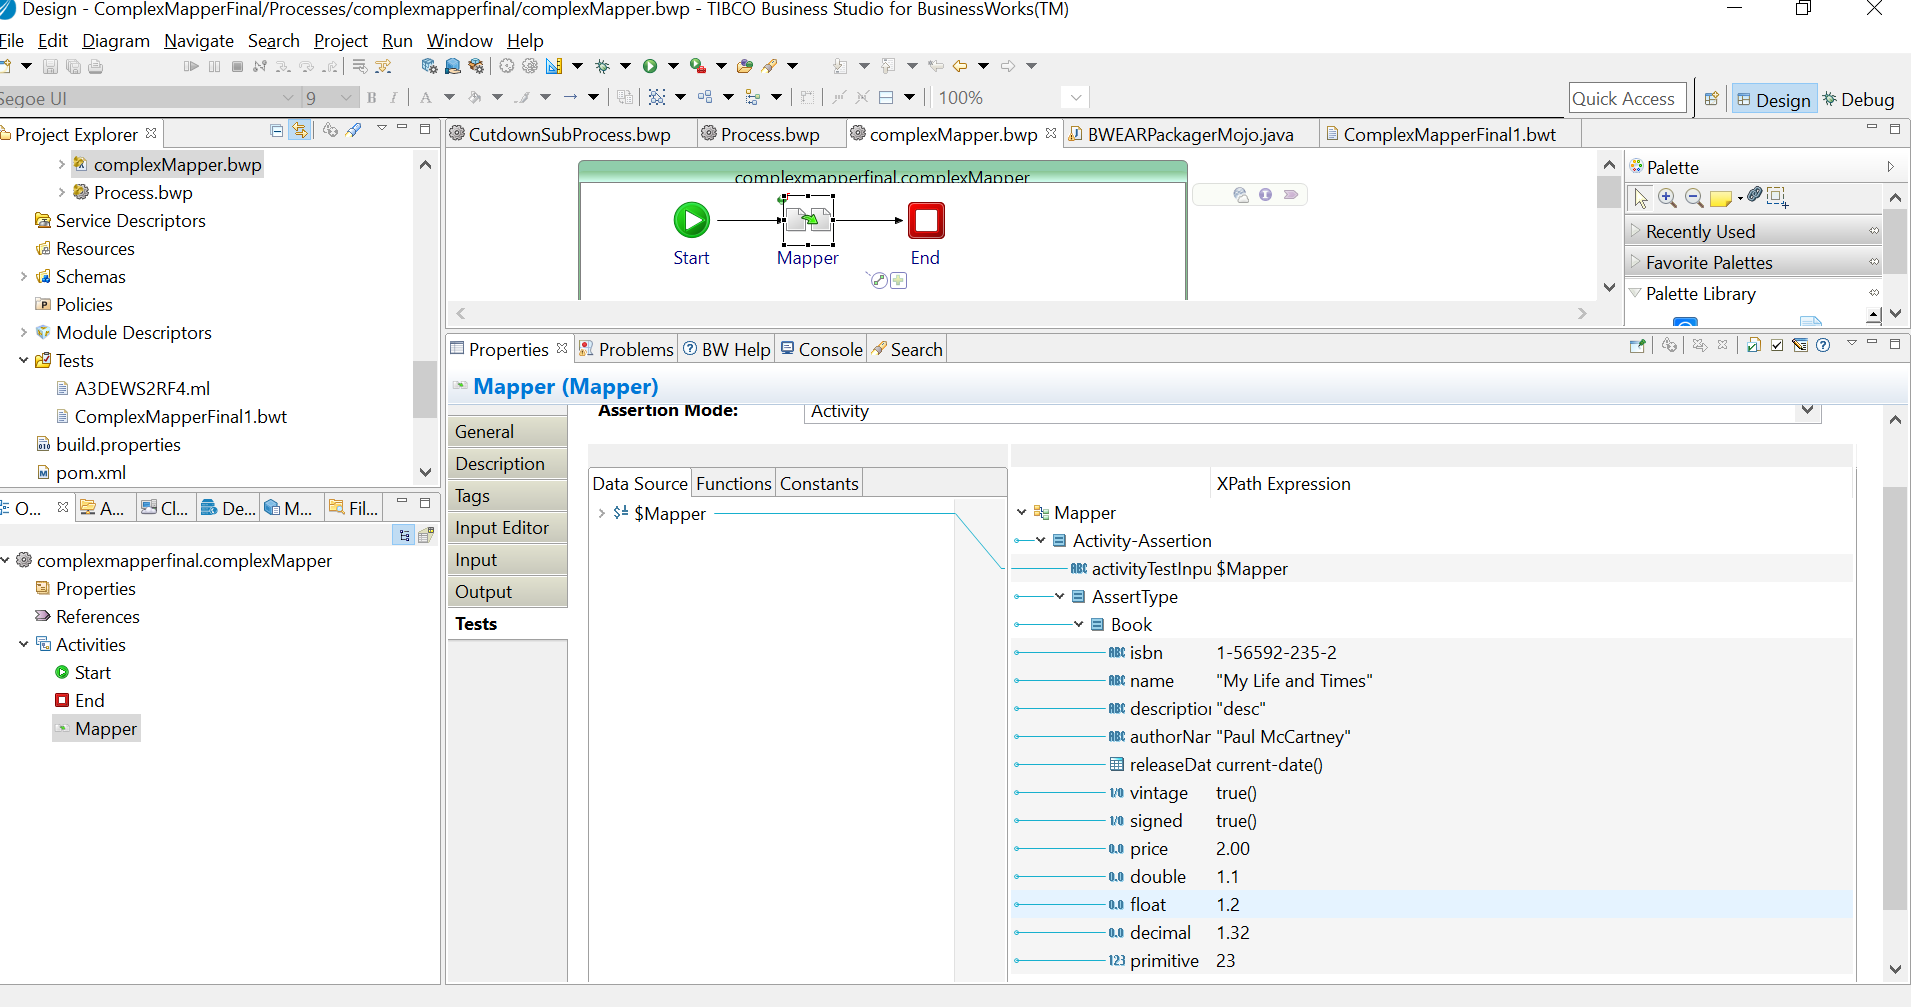Pick the yellow Note tool in palette

coord(1721,198)
